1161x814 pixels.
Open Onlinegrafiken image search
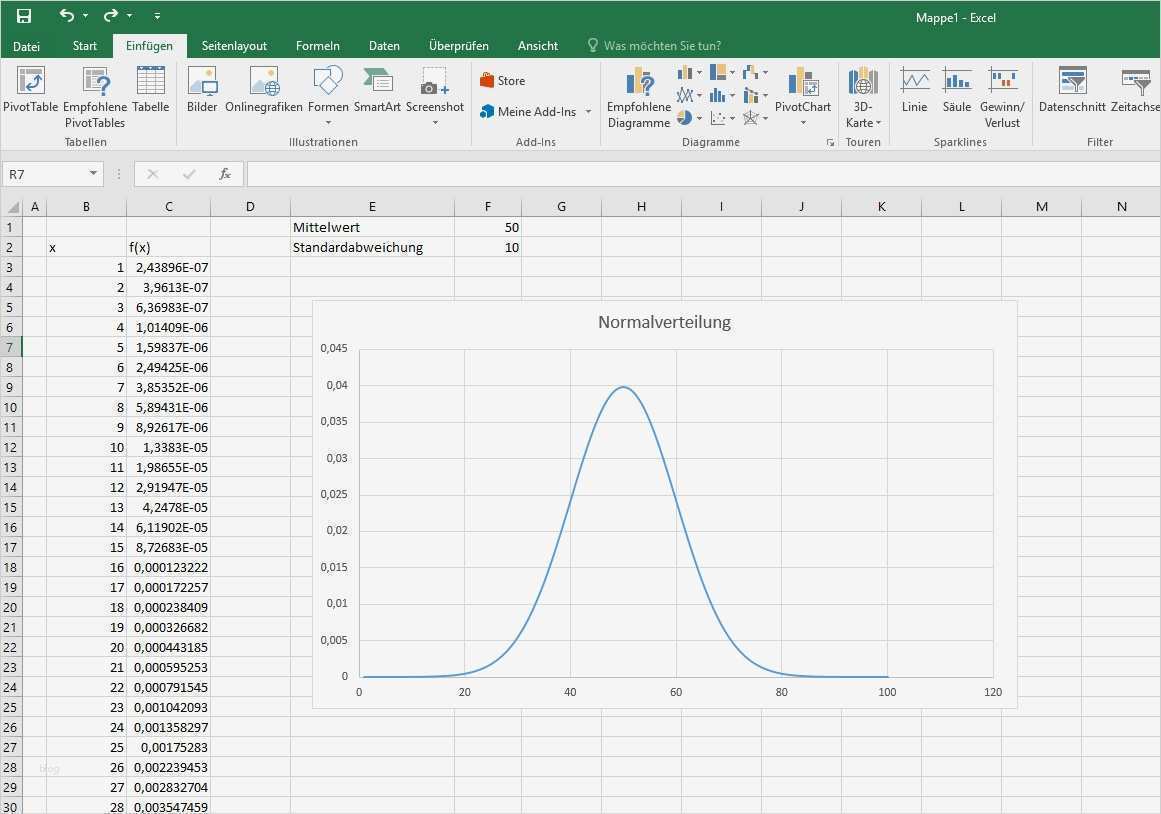point(264,90)
